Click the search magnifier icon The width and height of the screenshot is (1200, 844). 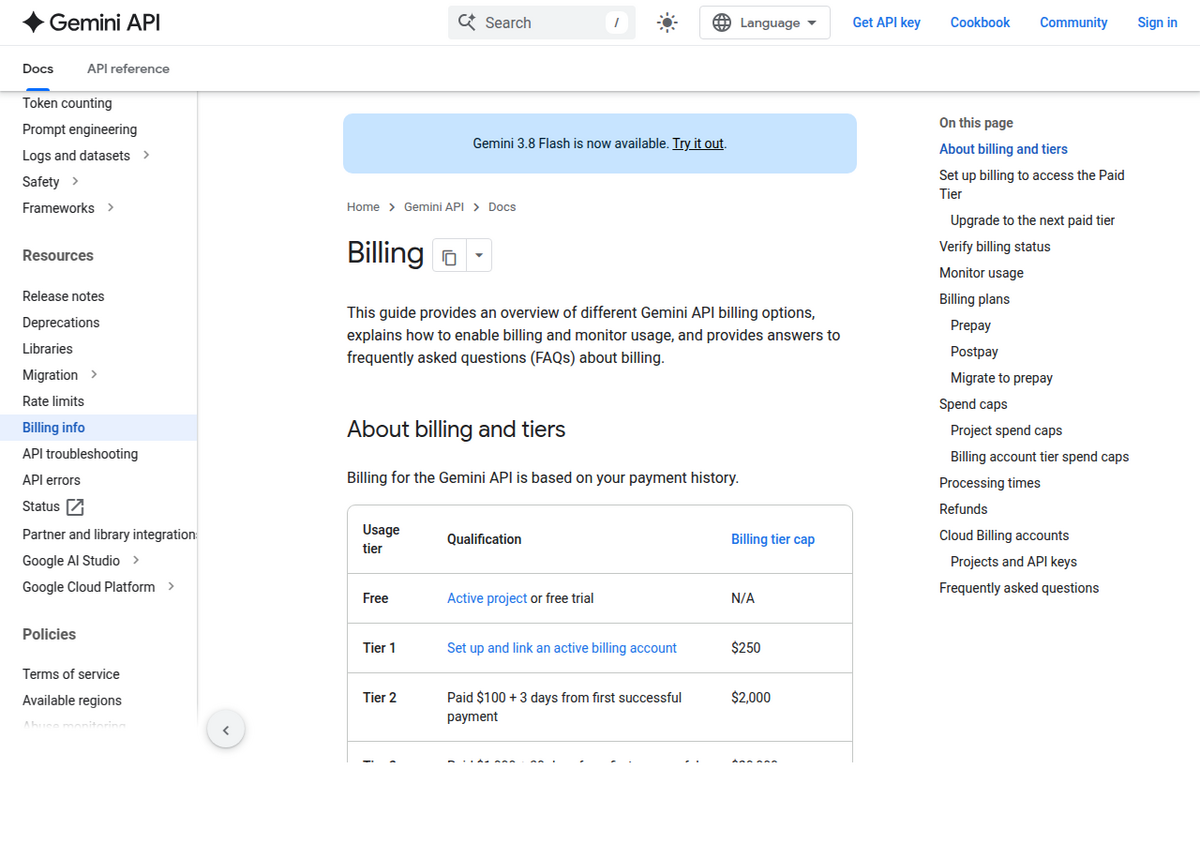click(x=467, y=22)
